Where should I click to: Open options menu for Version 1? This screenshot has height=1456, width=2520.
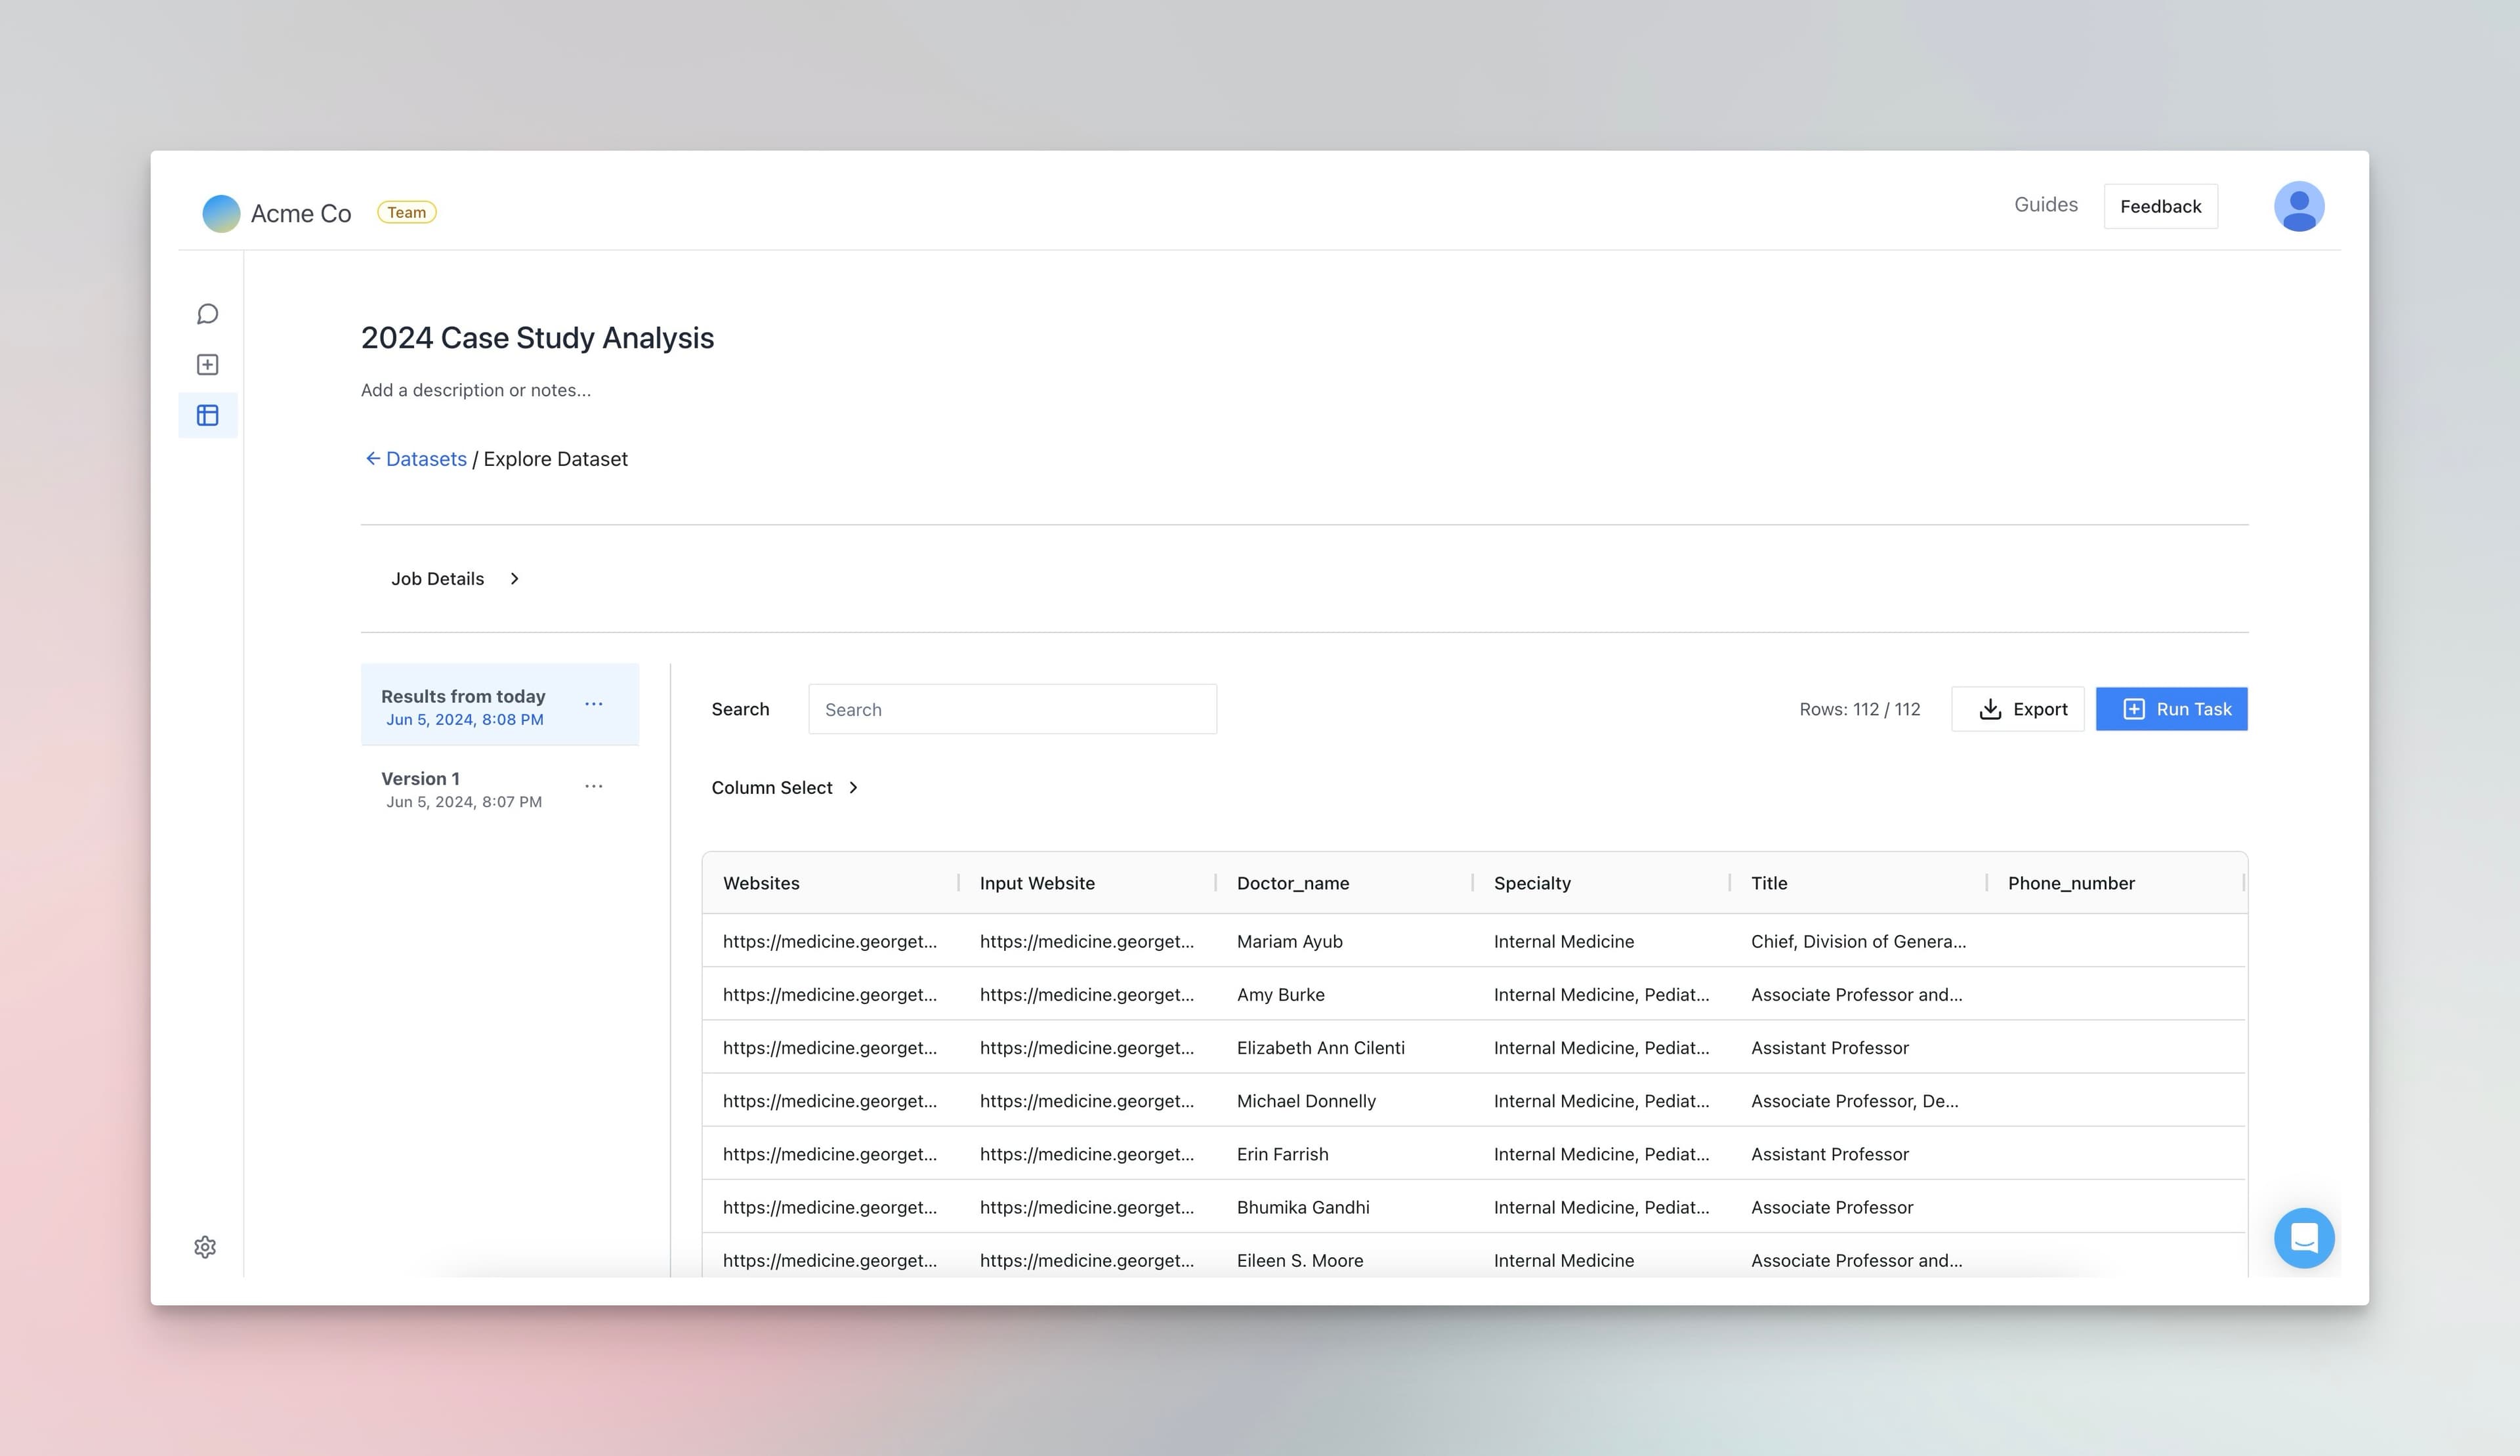tap(594, 786)
